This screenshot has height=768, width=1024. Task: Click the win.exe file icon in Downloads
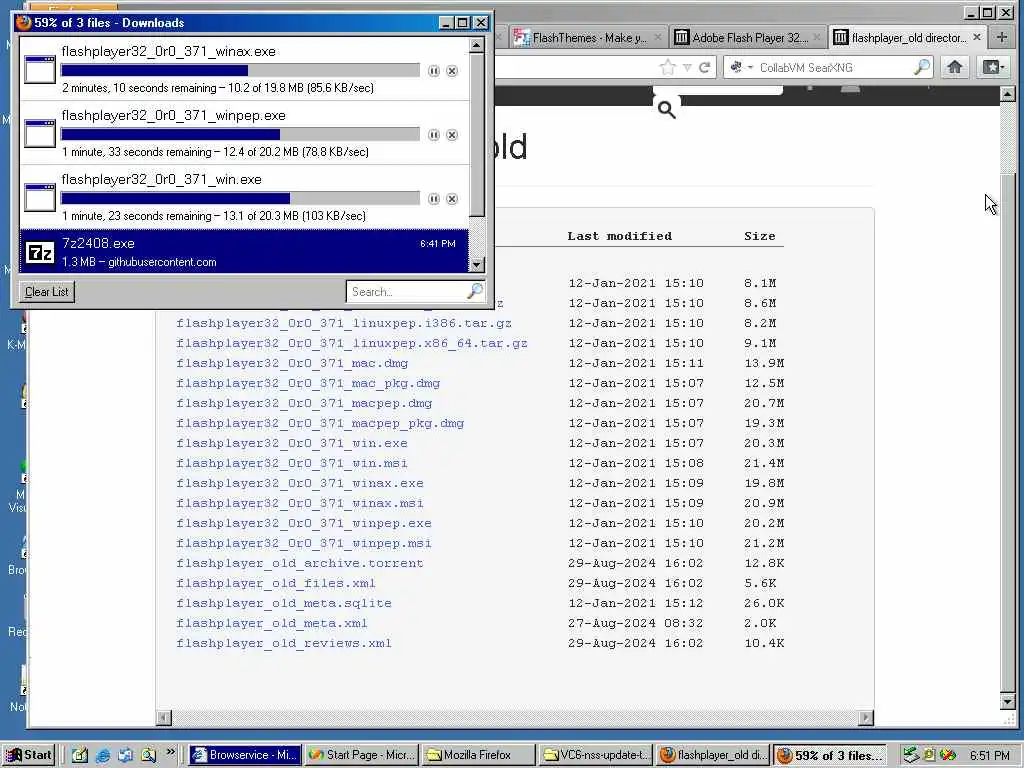40,197
